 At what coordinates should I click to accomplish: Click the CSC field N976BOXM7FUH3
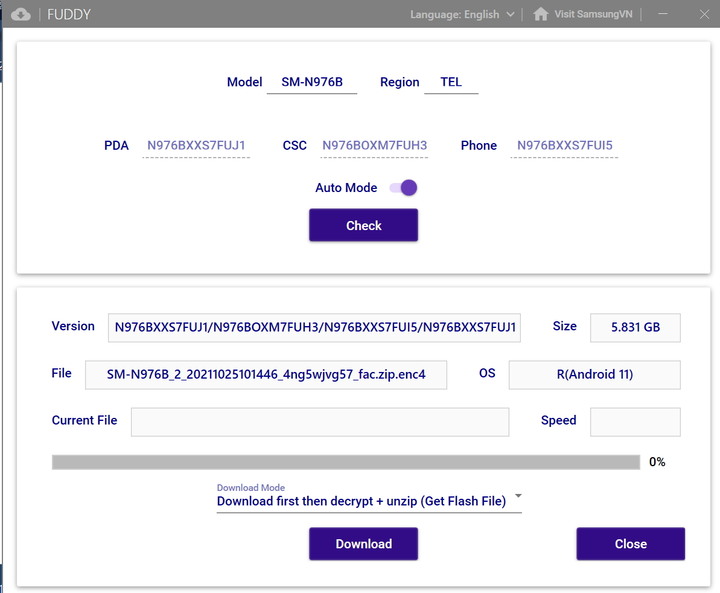[x=374, y=146]
